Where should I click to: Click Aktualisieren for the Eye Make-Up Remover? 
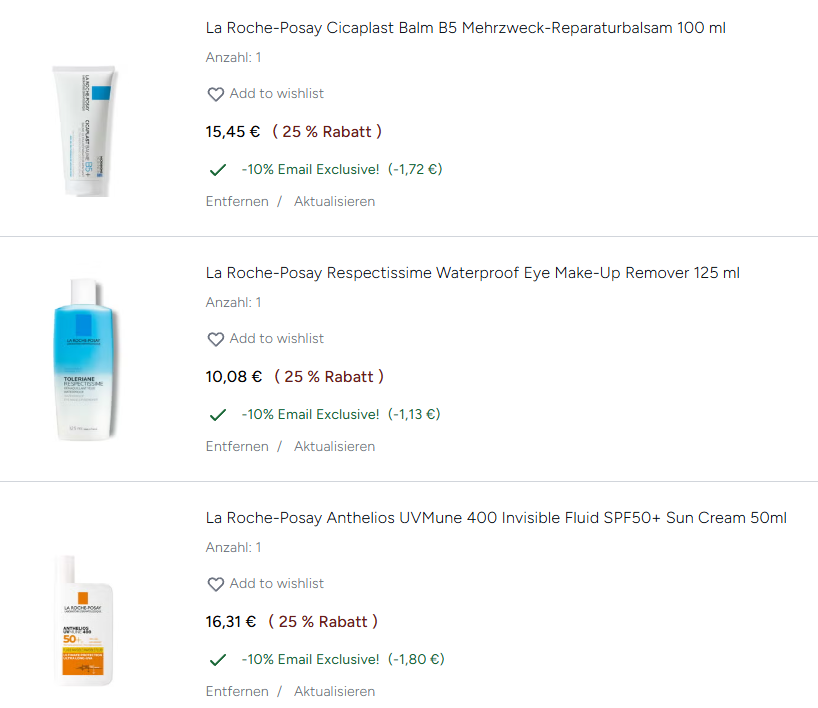pyautogui.click(x=334, y=446)
